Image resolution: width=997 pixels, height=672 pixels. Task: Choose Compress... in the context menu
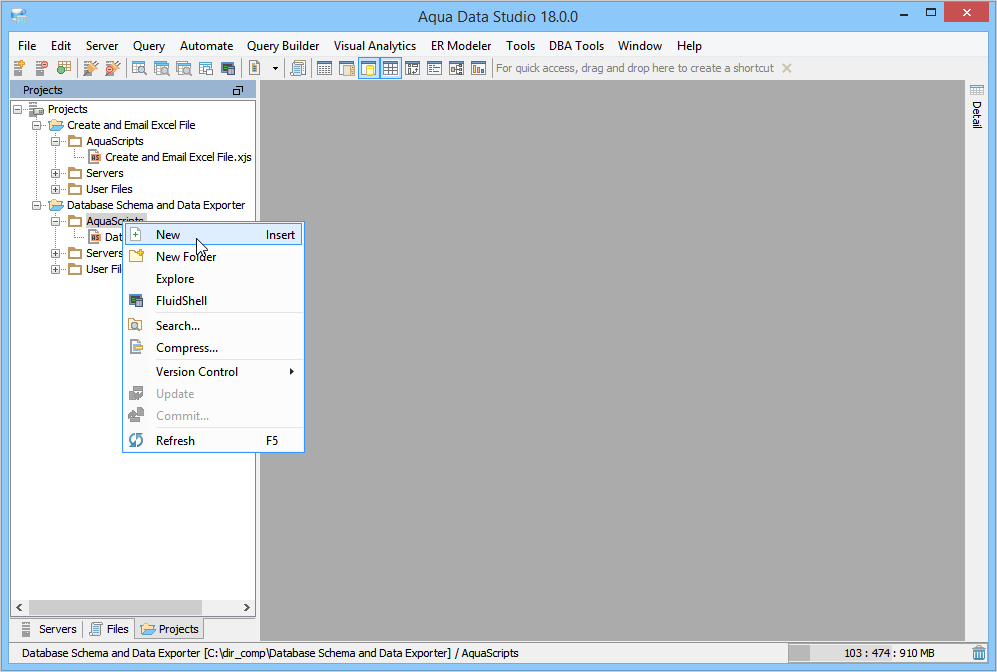point(214,348)
